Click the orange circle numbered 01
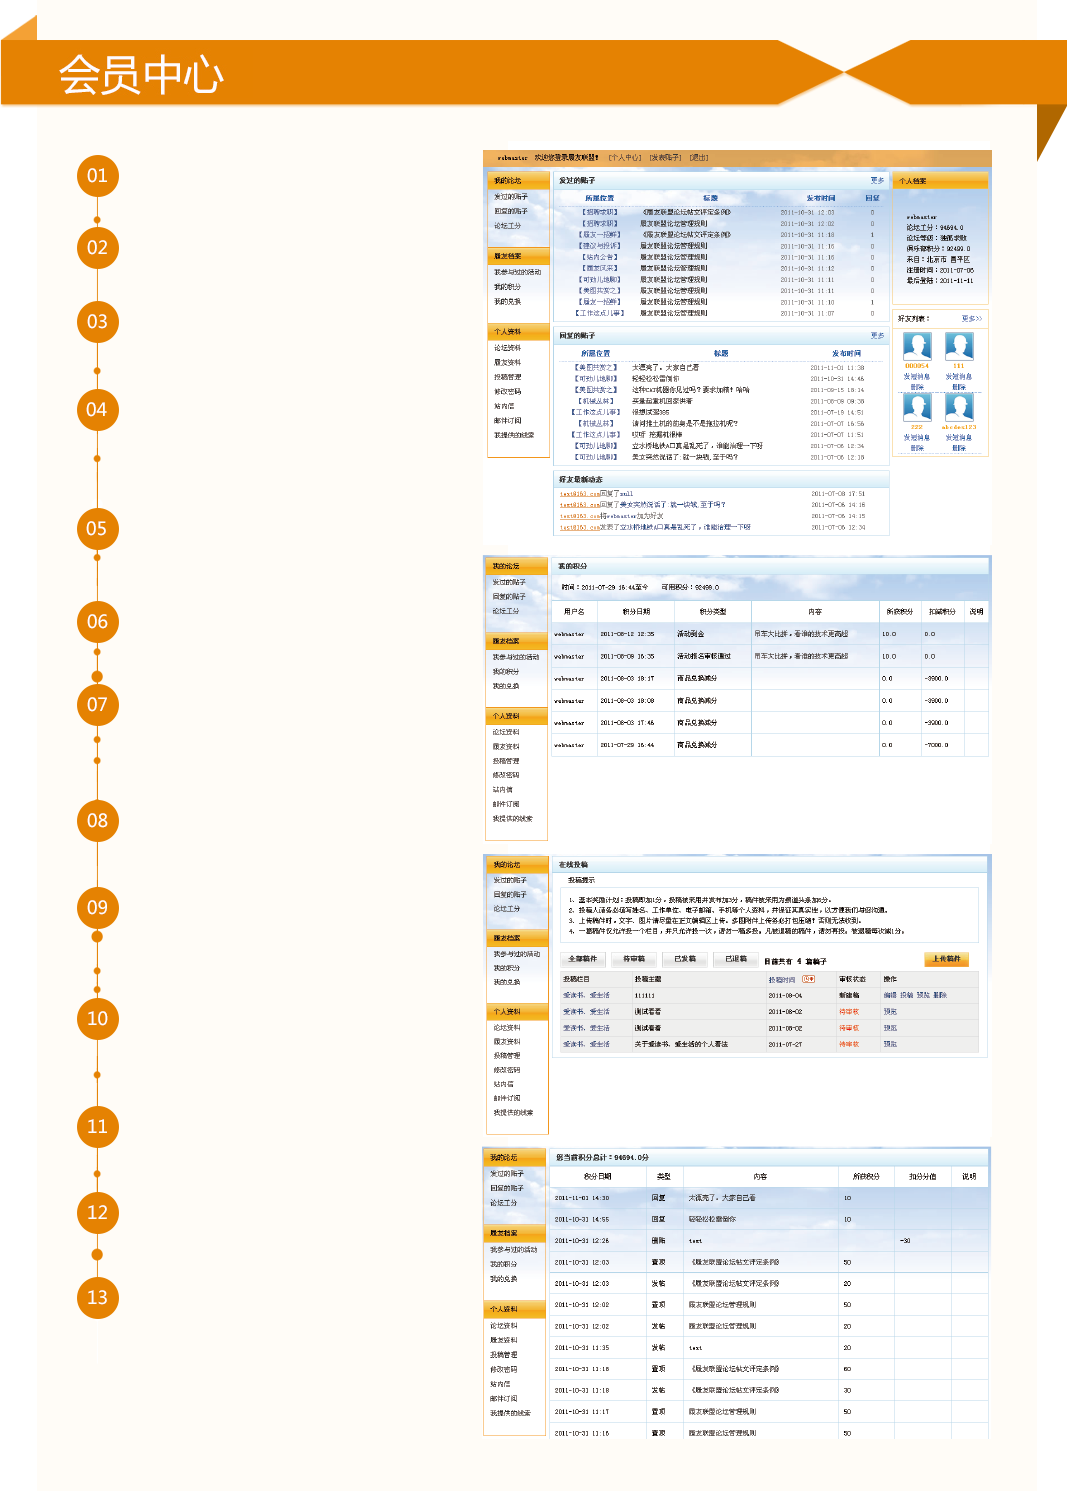 [97, 176]
